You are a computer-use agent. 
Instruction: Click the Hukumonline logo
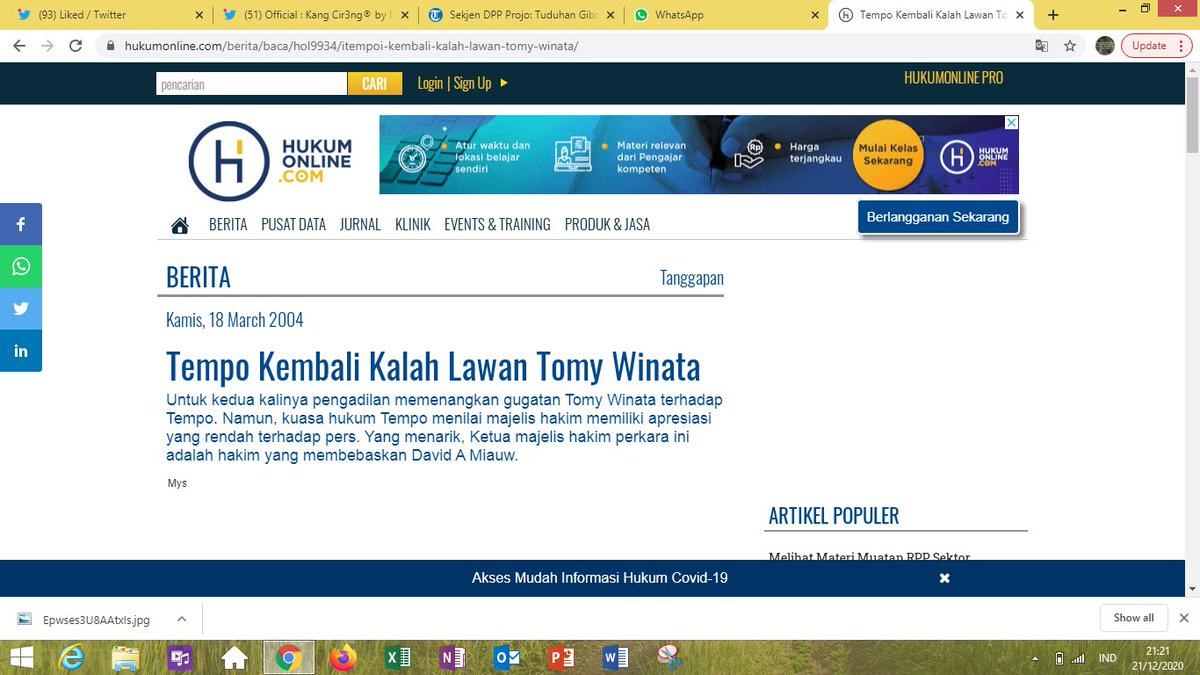coord(270,160)
